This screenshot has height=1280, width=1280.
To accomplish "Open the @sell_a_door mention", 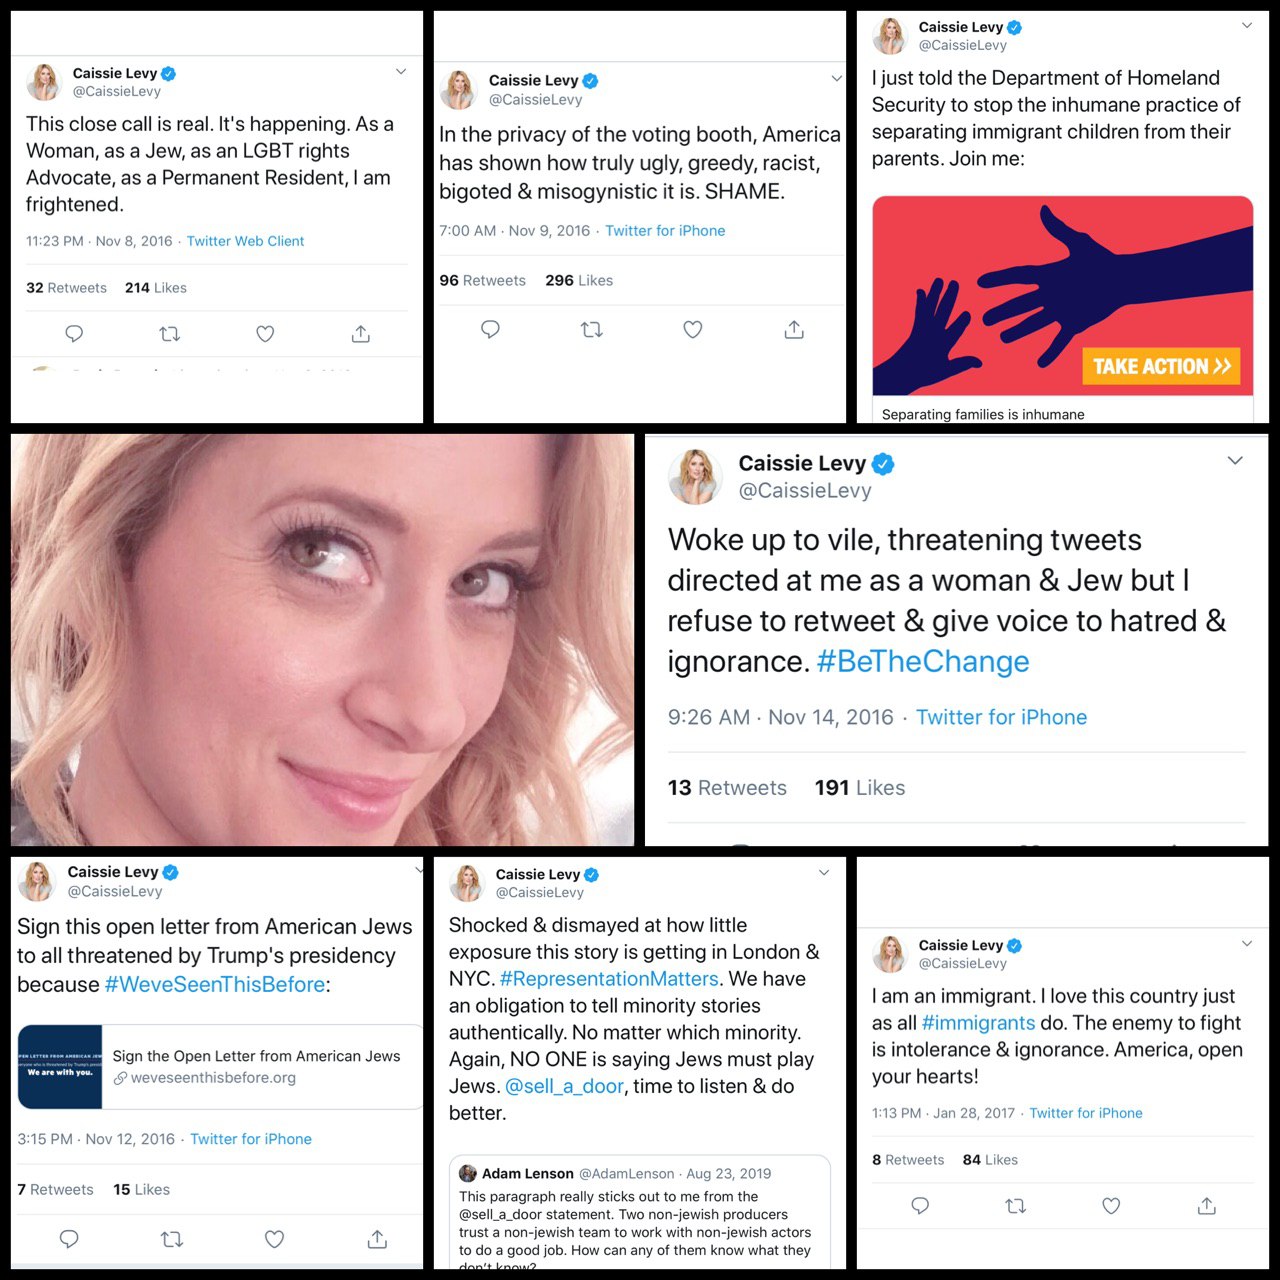I will tap(564, 1086).
